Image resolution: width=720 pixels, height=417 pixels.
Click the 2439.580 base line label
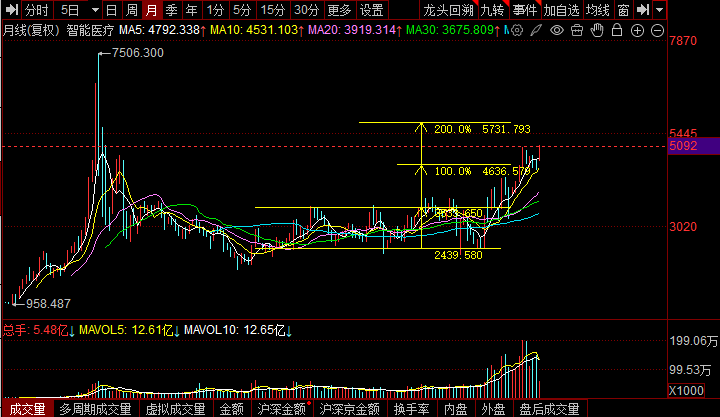pos(458,255)
